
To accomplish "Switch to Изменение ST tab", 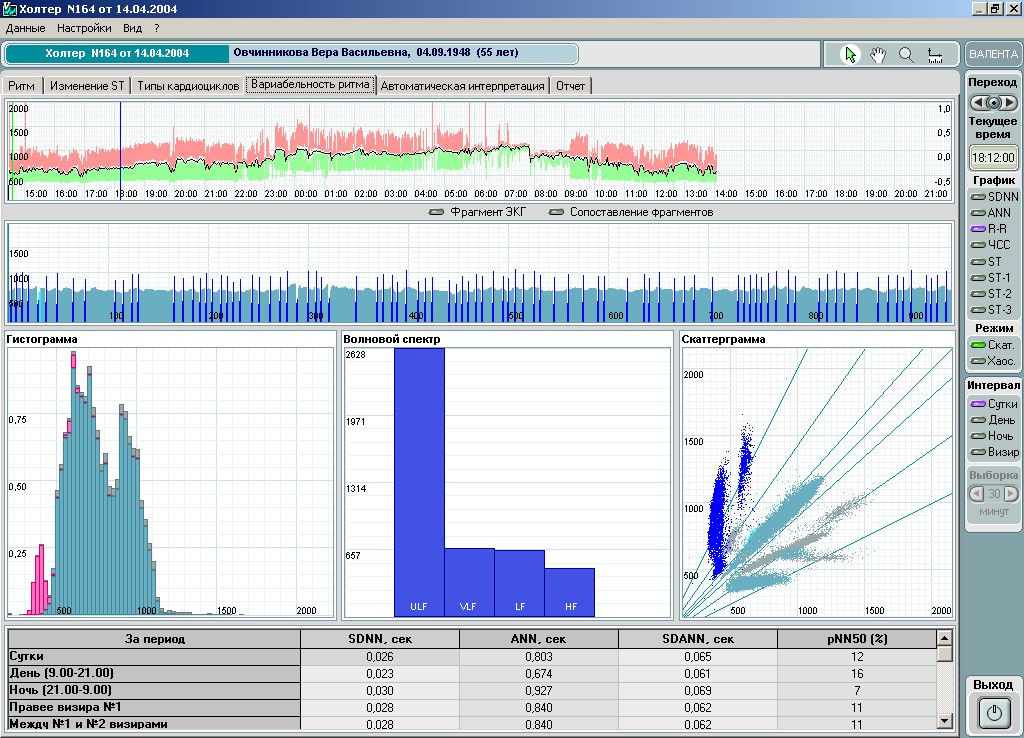I will point(87,86).
